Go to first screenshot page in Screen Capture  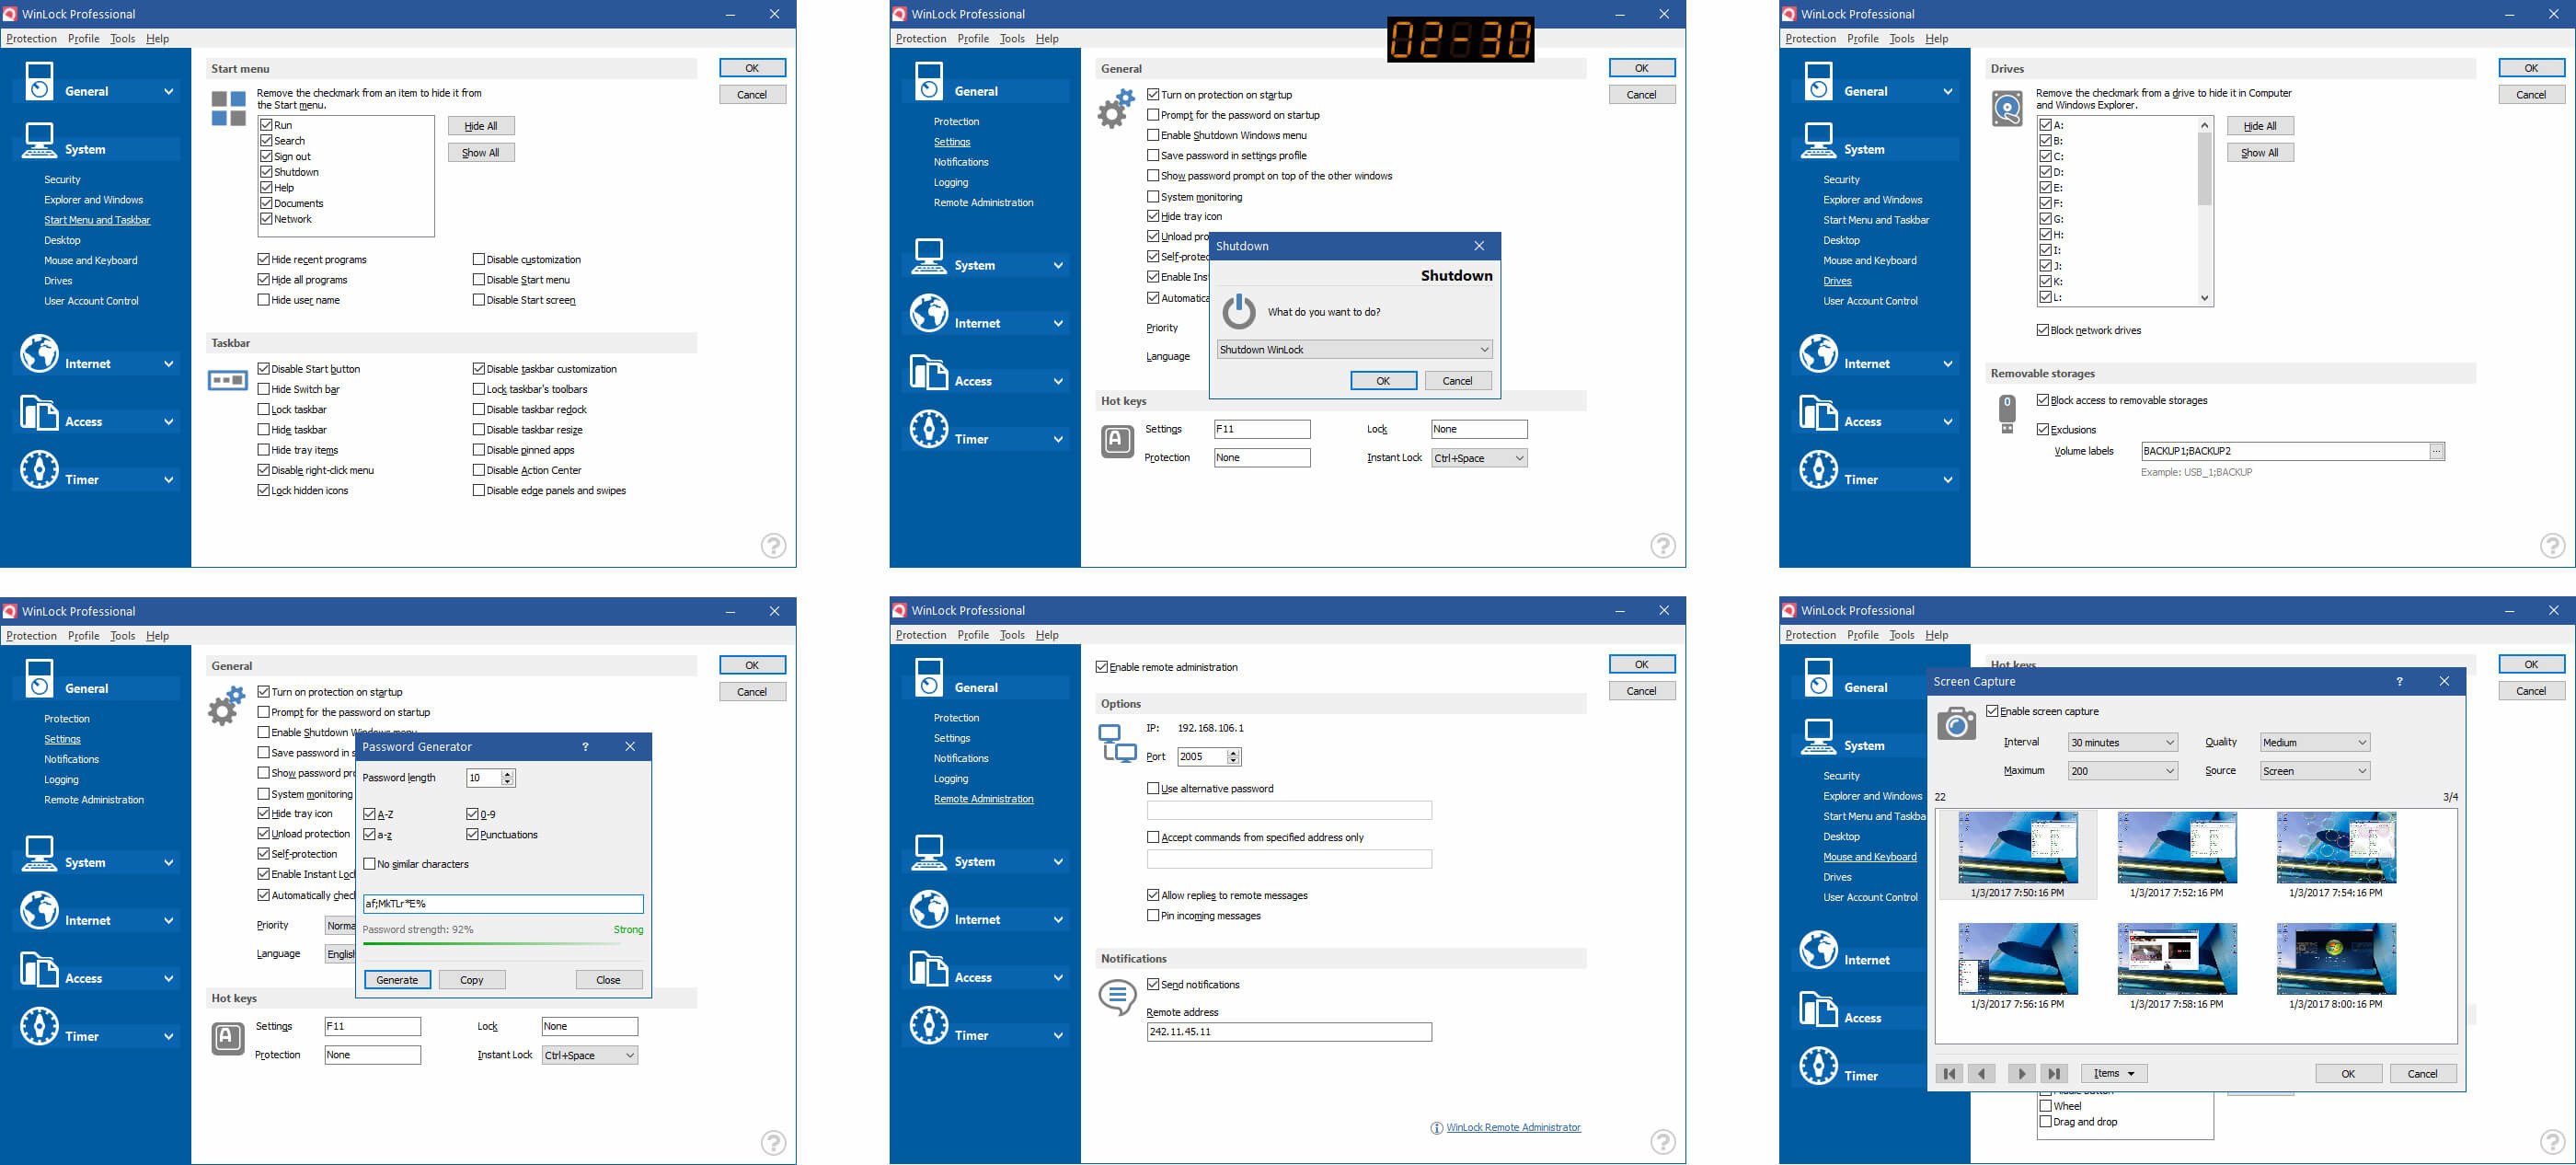tap(1948, 1073)
